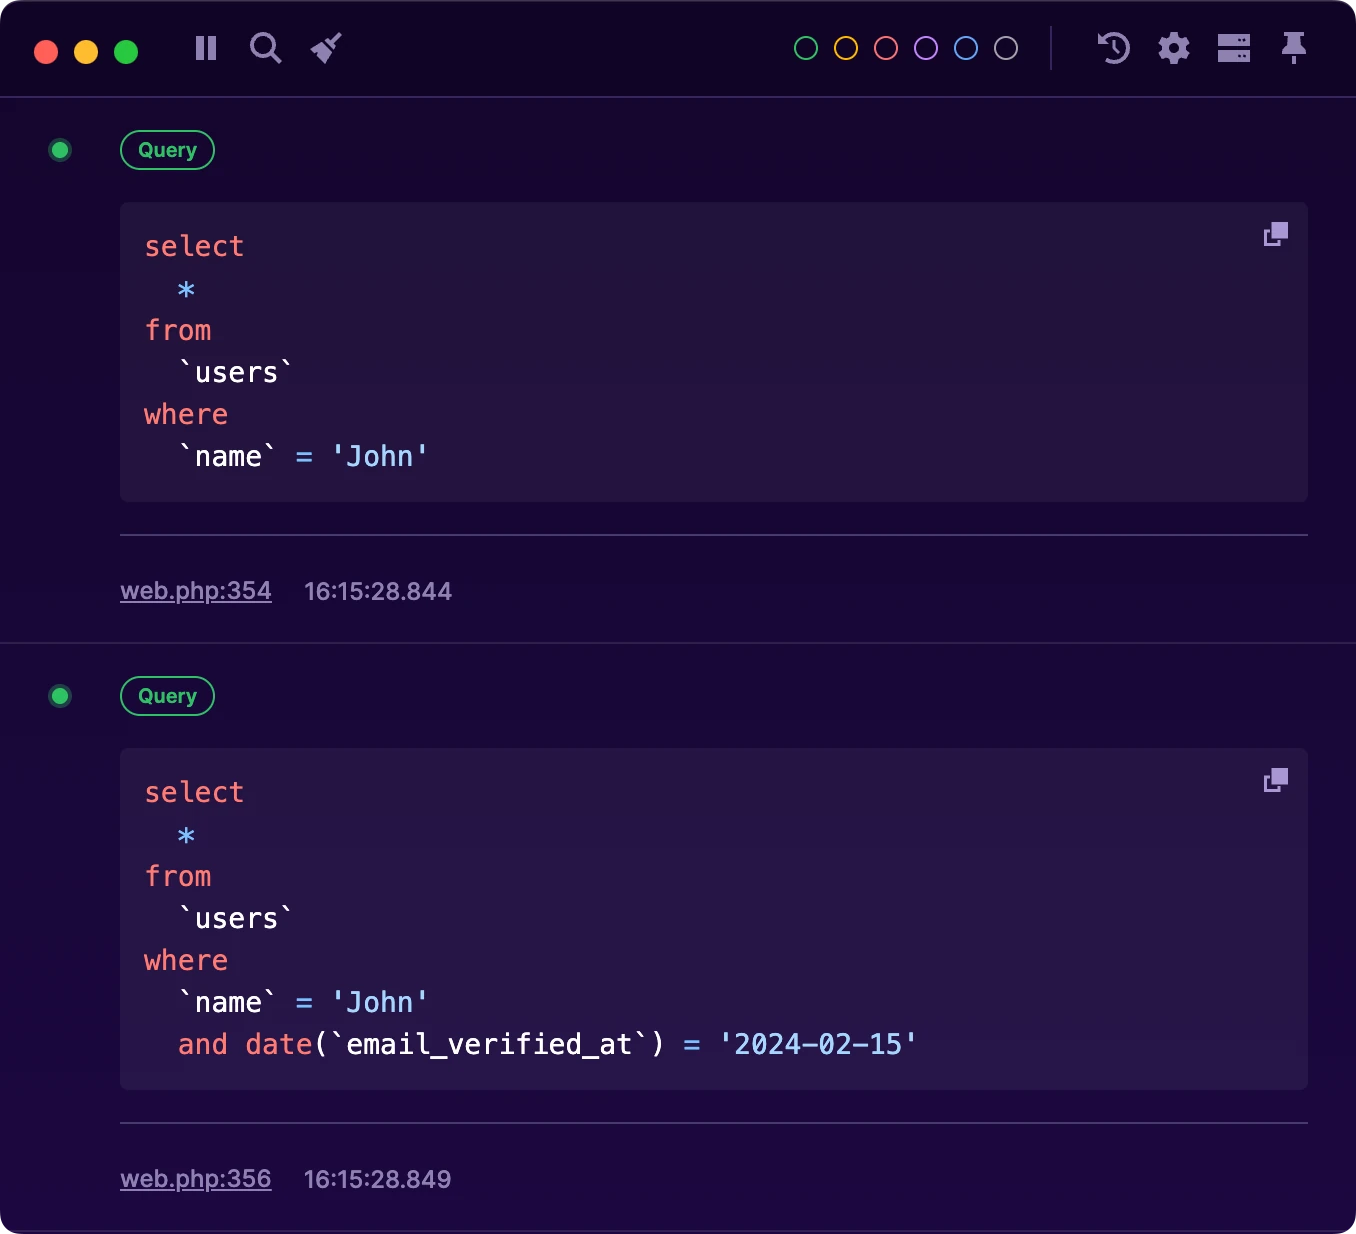The image size is (1356, 1234).
Task: Copy the email_verified_at query with copy icon
Action: point(1276,780)
